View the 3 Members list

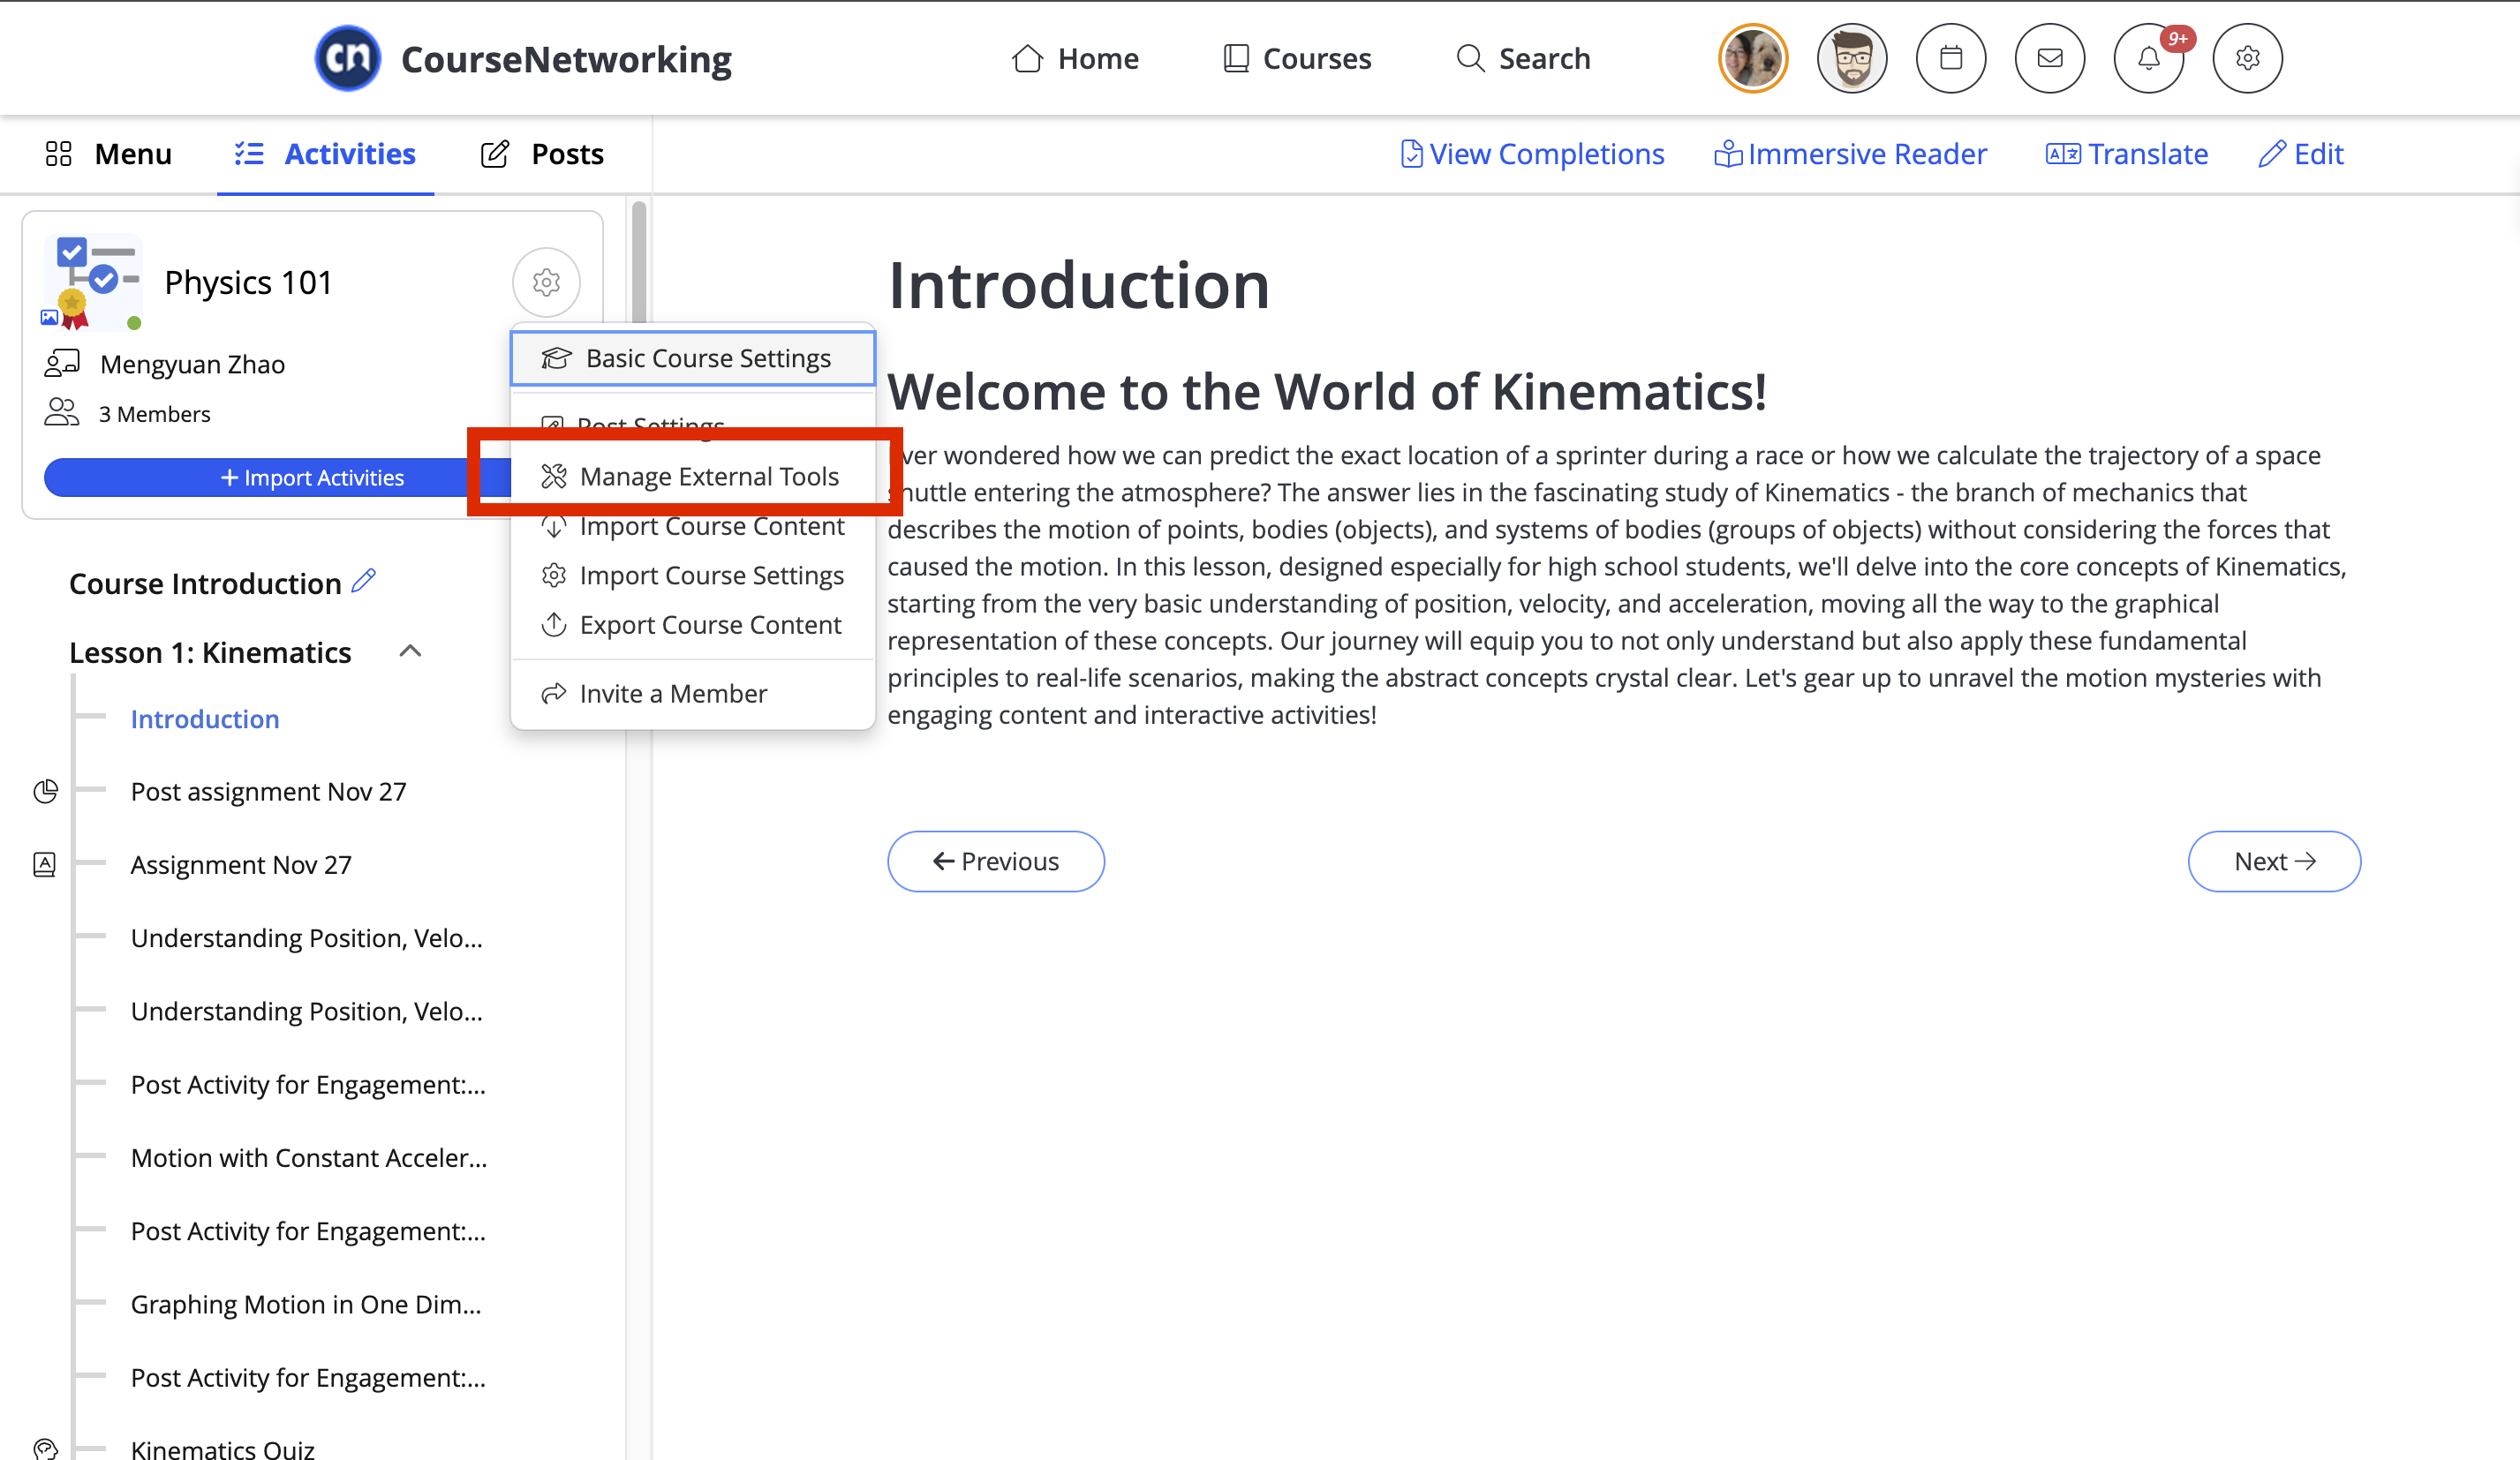(154, 414)
